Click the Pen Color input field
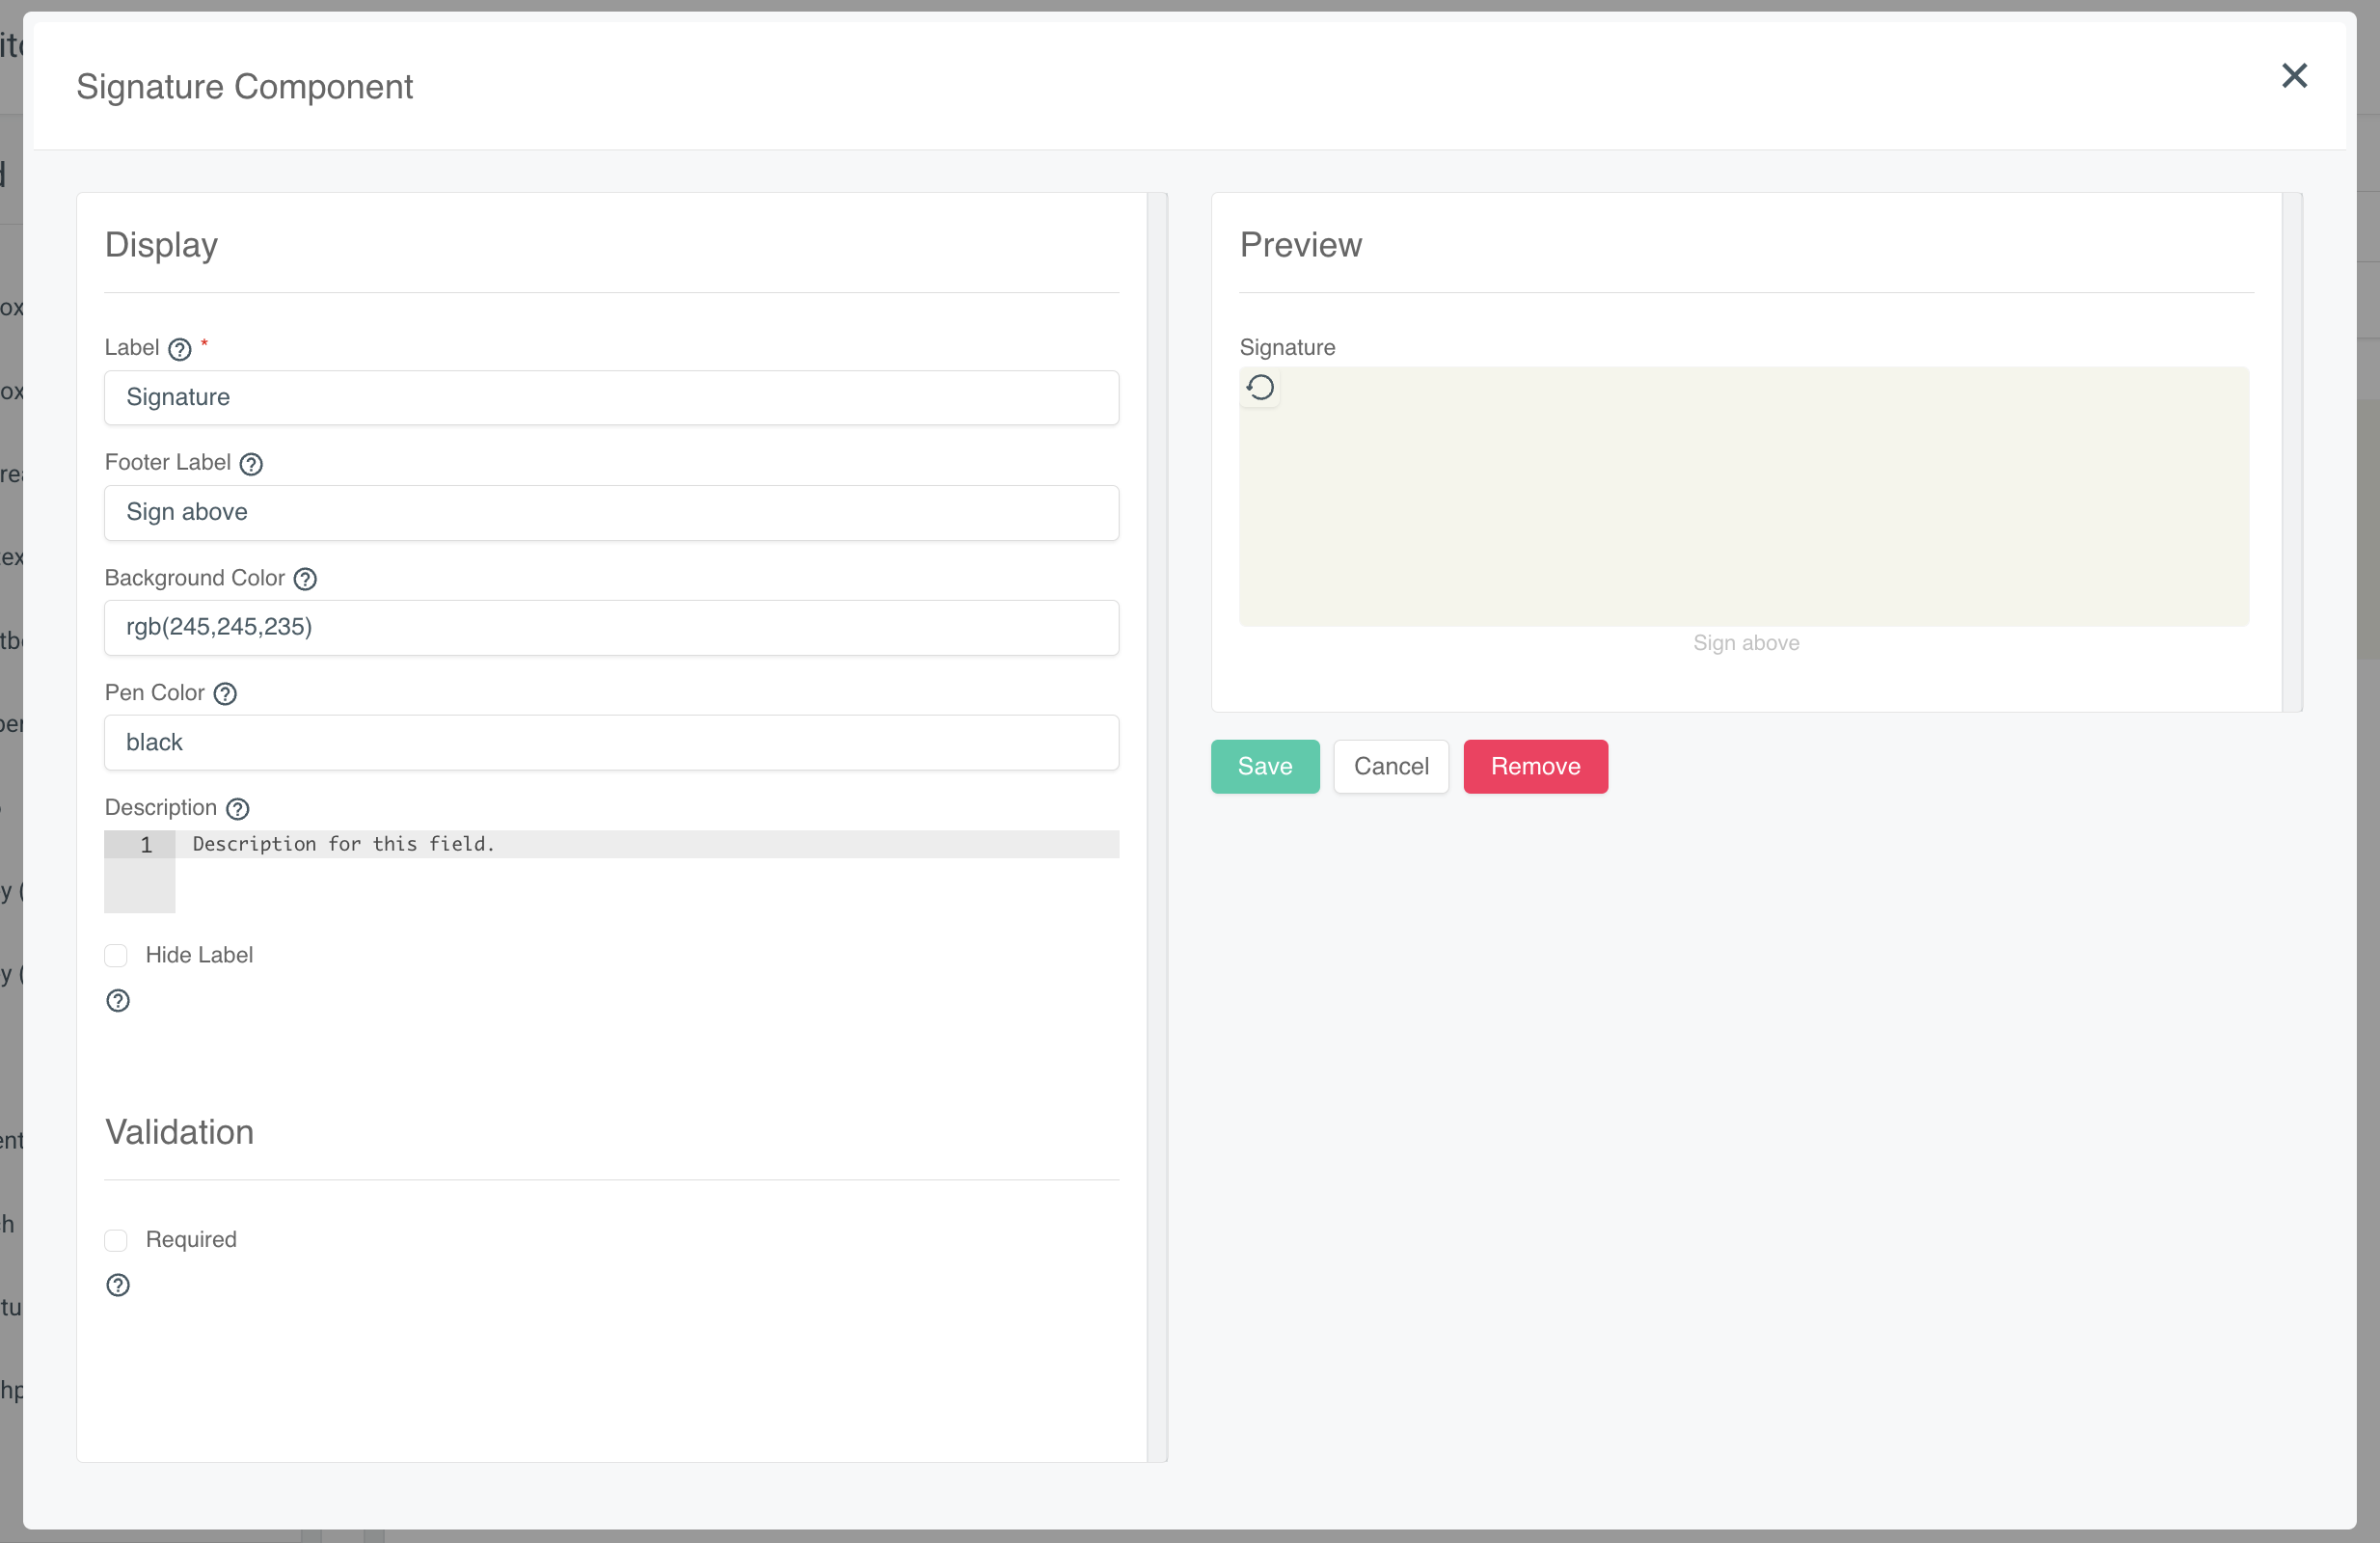The image size is (2380, 1543). 611,742
